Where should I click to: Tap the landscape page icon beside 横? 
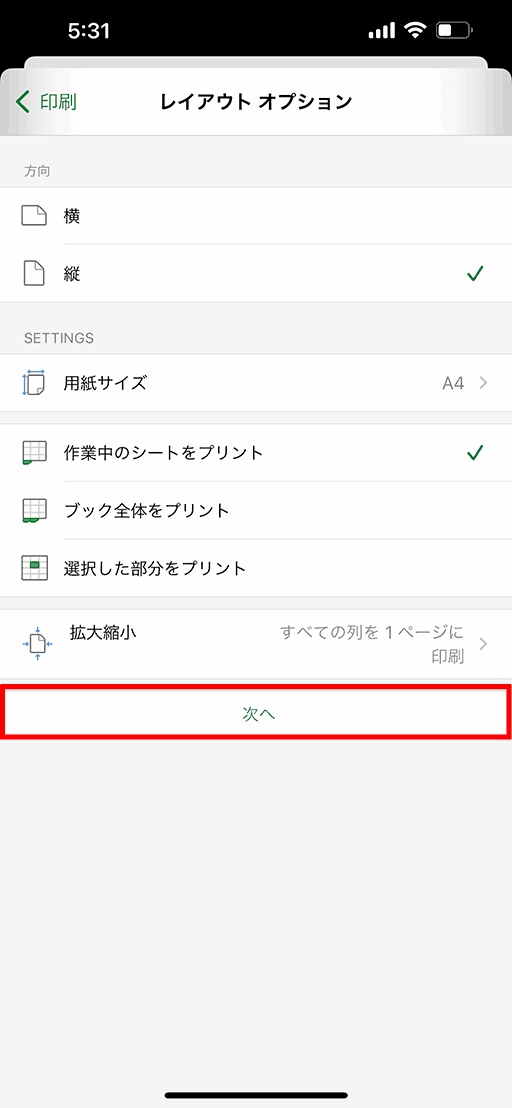point(34,216)
